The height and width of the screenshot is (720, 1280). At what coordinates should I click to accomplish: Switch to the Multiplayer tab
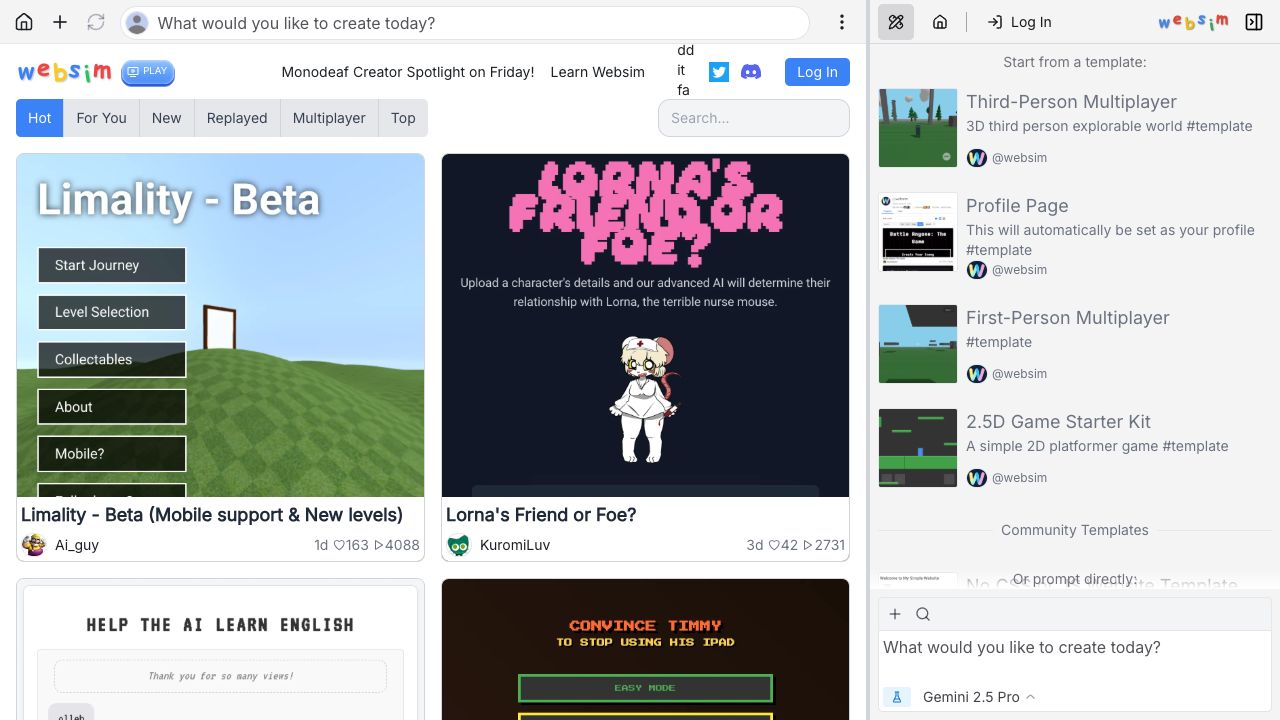click(328, 118)
